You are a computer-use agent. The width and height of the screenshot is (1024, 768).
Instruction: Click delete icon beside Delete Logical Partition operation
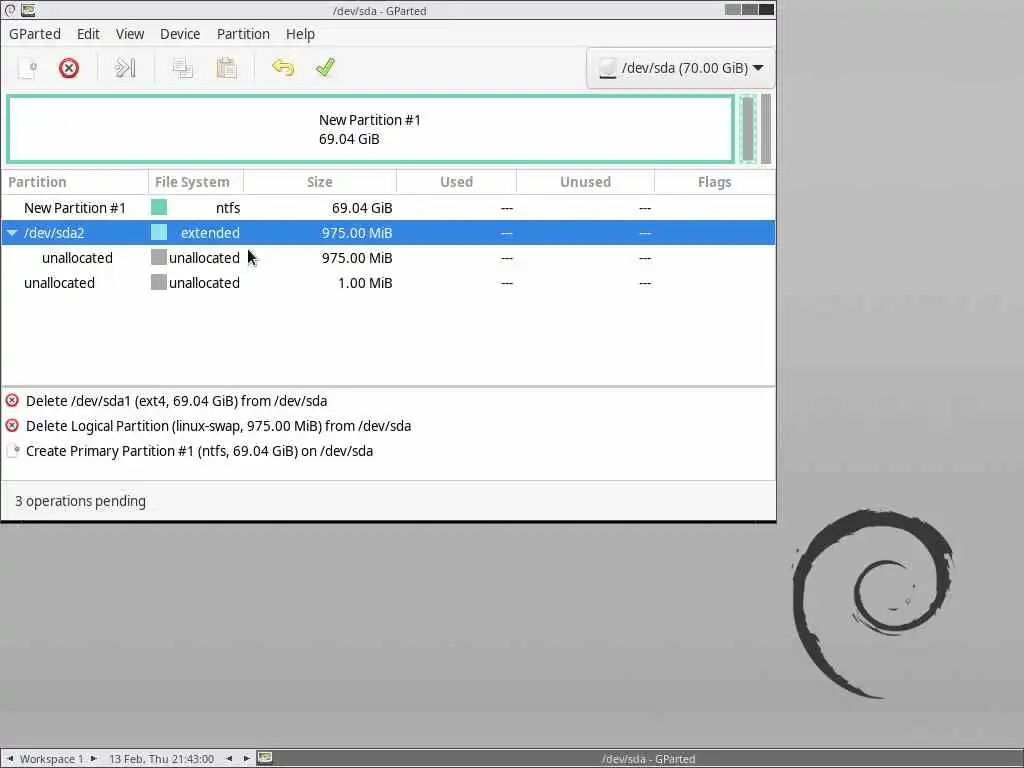12,426
